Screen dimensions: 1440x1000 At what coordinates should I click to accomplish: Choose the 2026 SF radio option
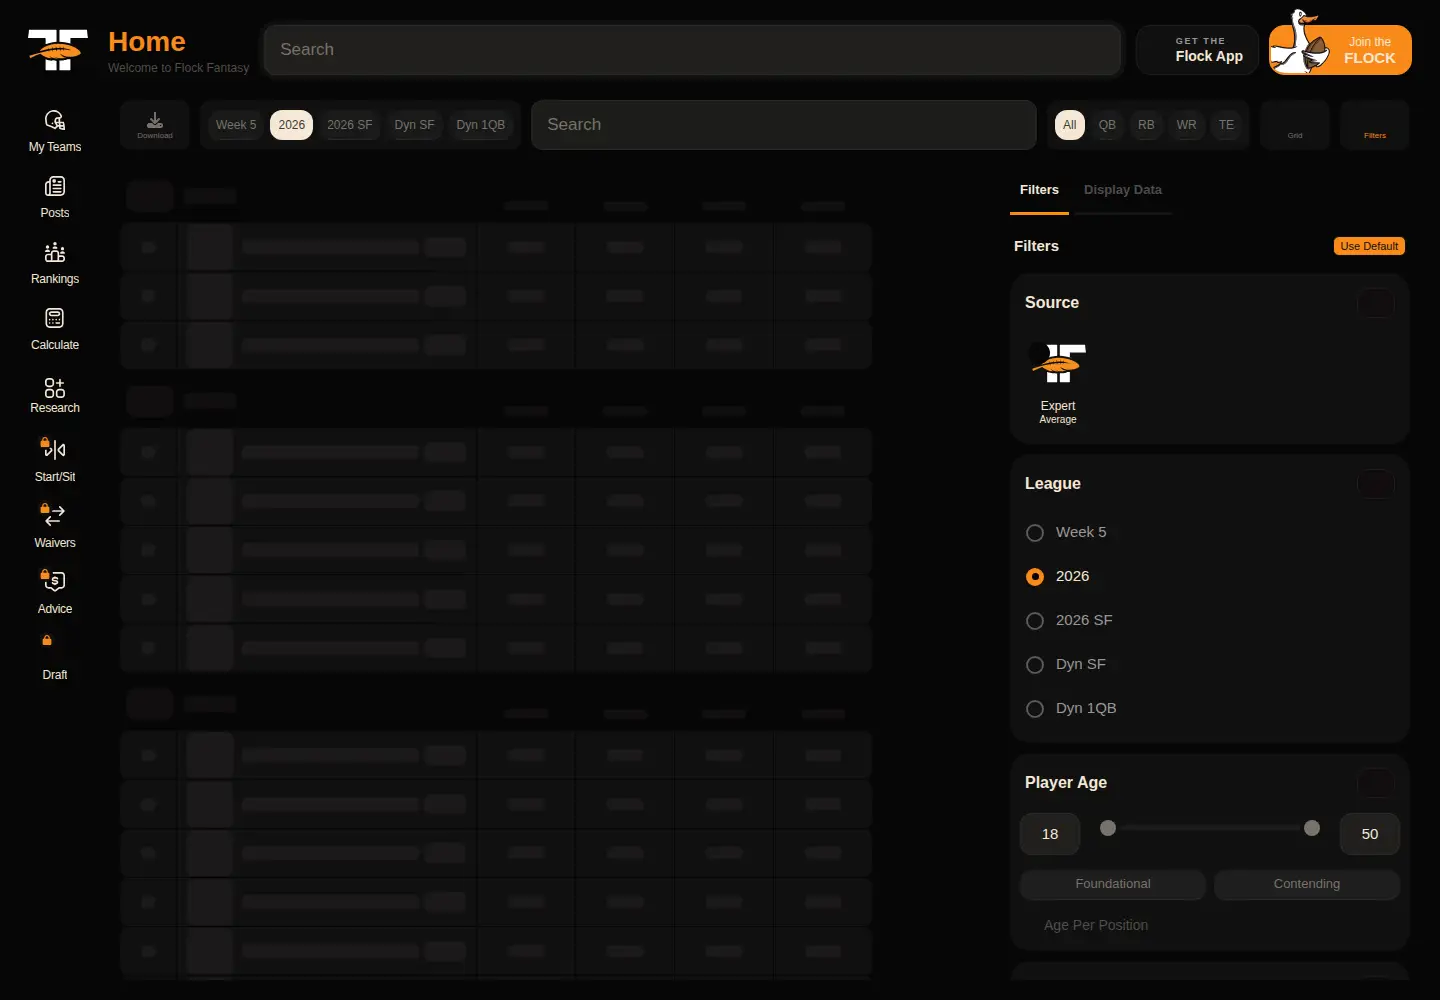[1035, 621]
